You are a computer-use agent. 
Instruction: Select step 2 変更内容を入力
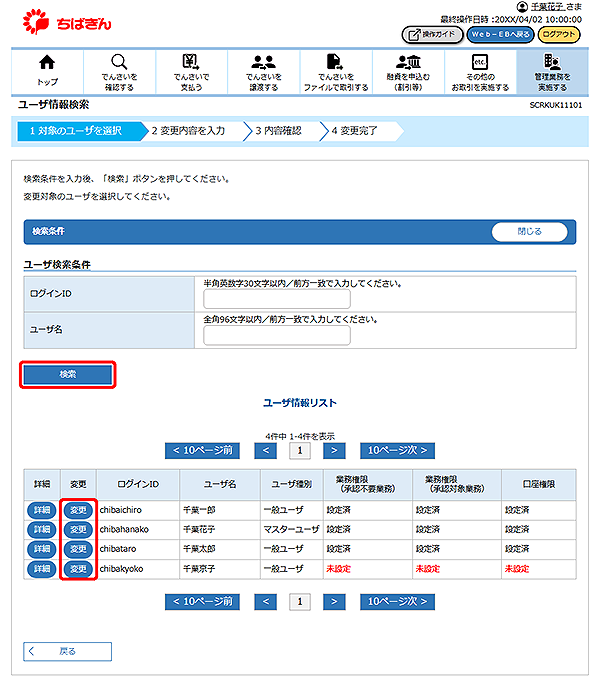coord(193,131)
